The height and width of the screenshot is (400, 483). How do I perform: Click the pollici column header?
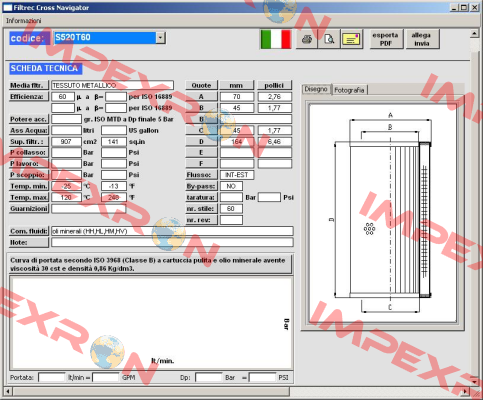[x=274, y=85]
